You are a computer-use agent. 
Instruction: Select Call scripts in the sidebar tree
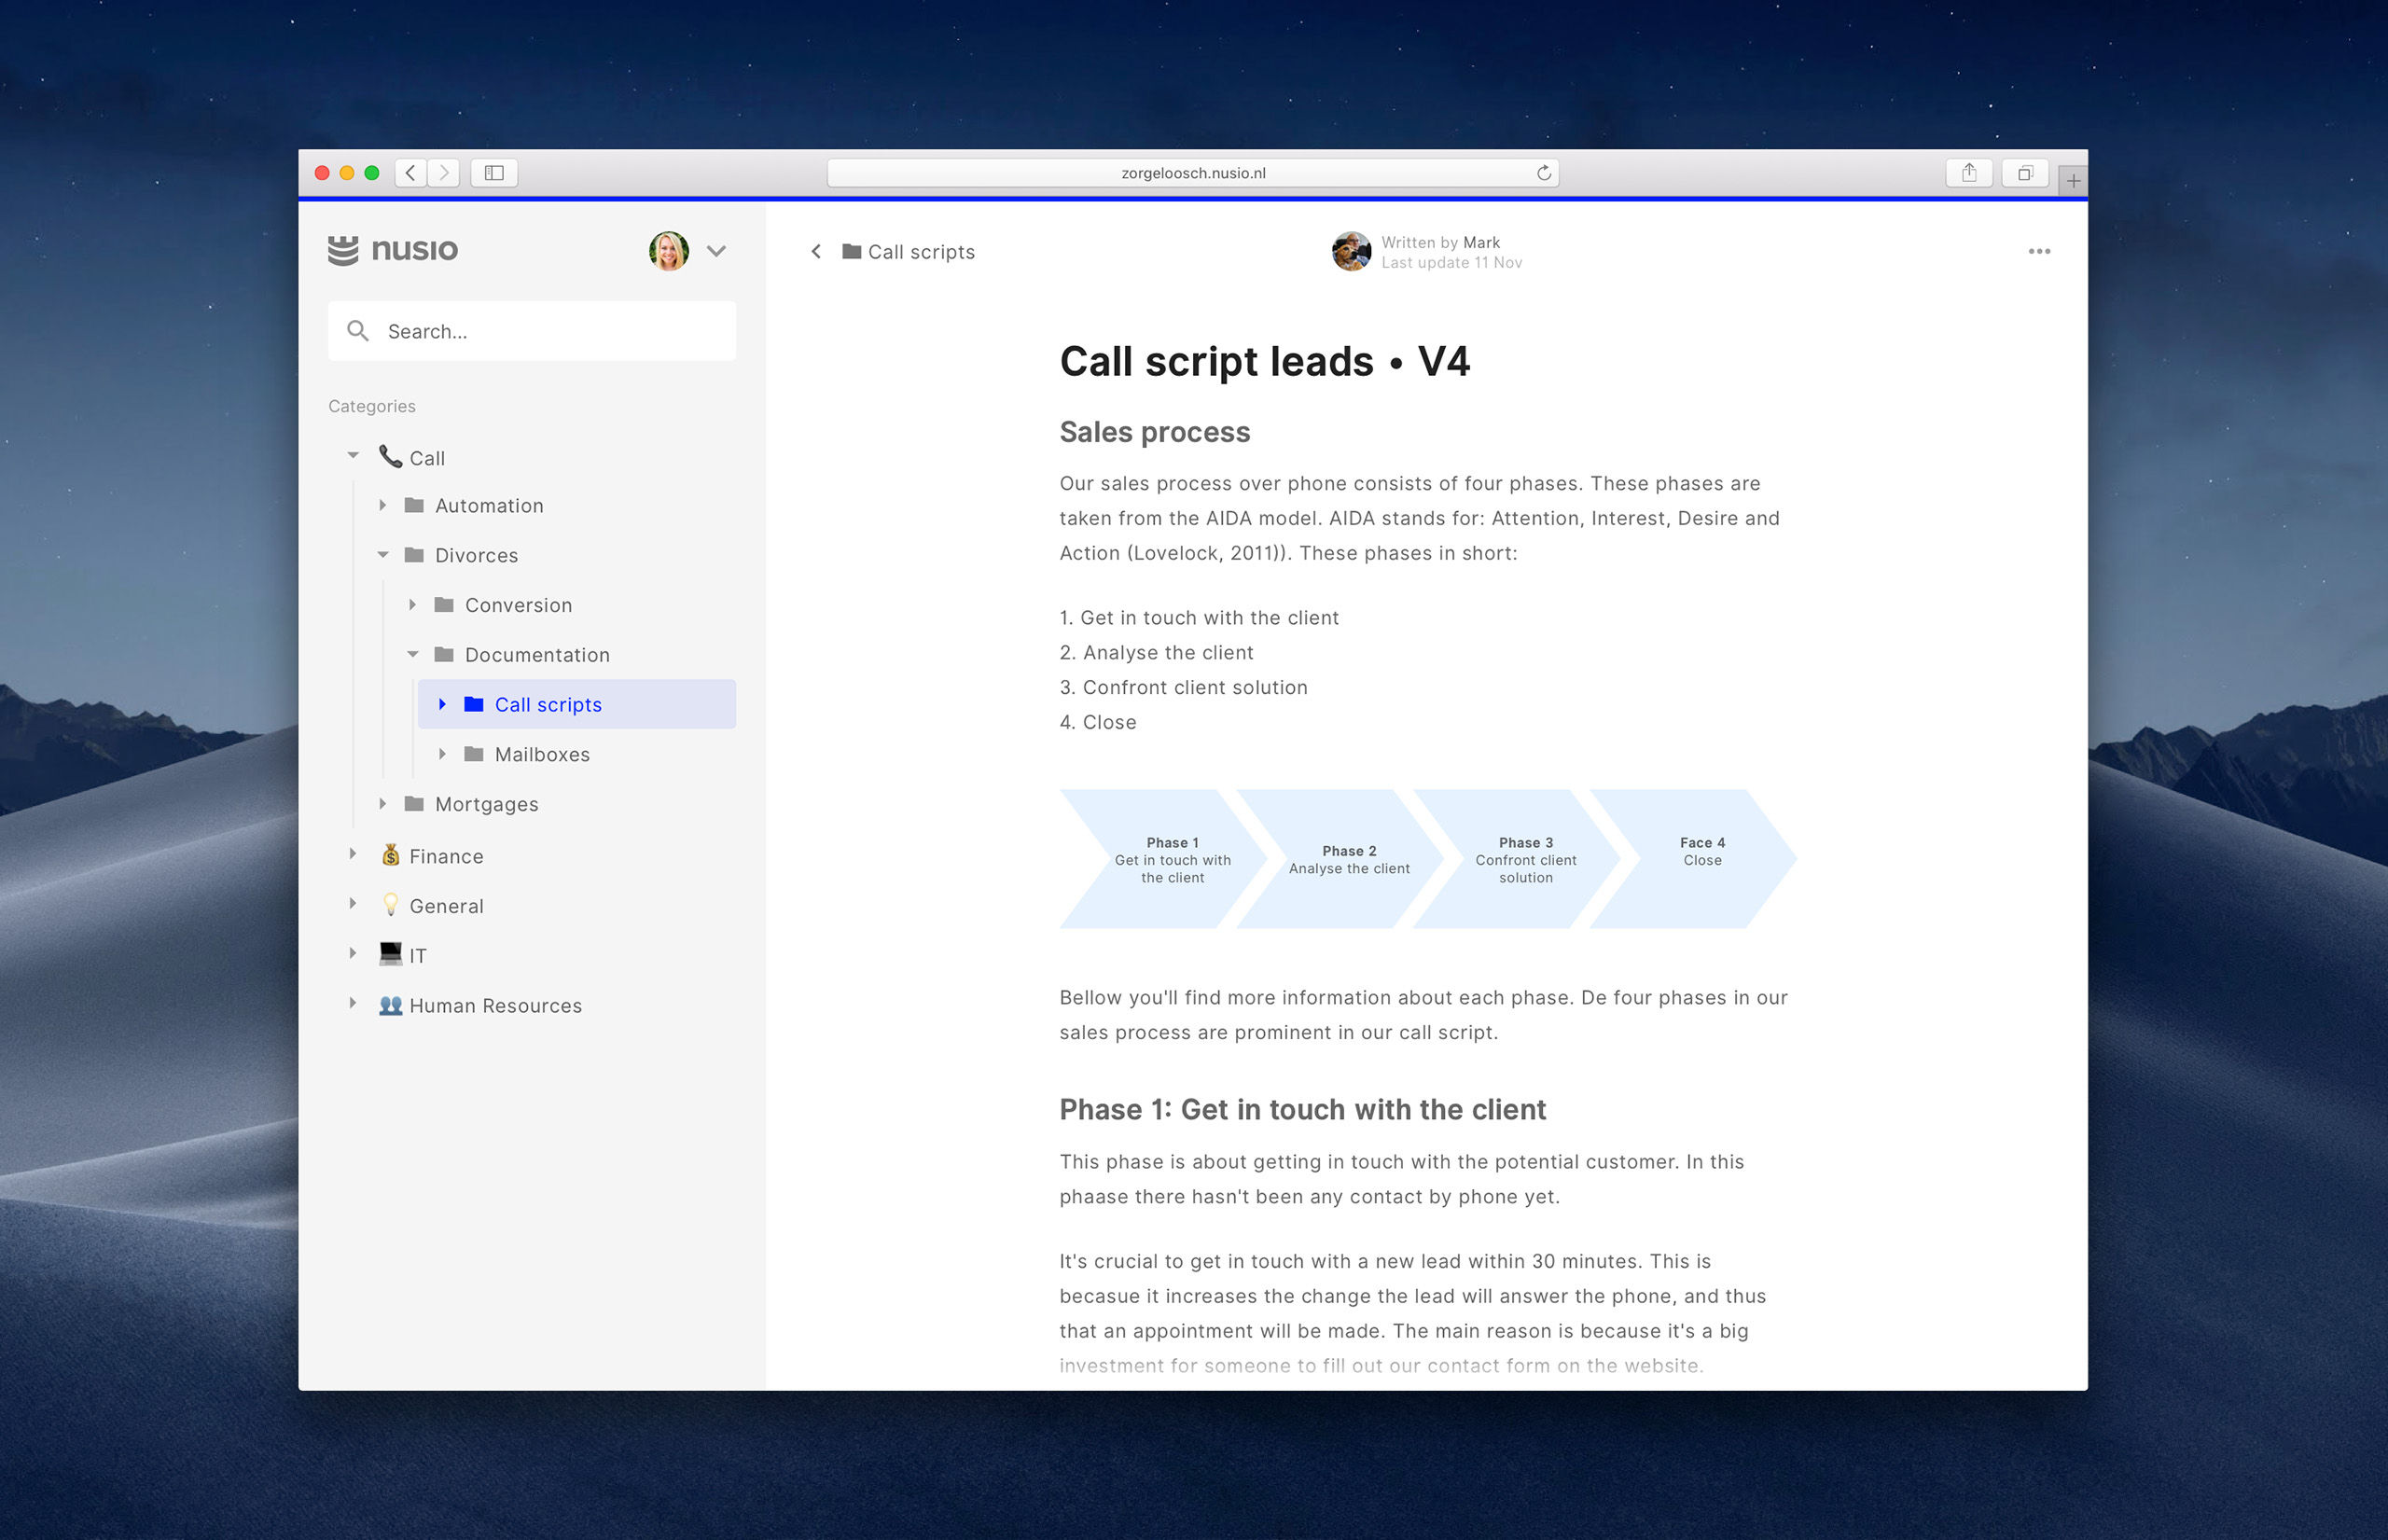tap(576, 705)
